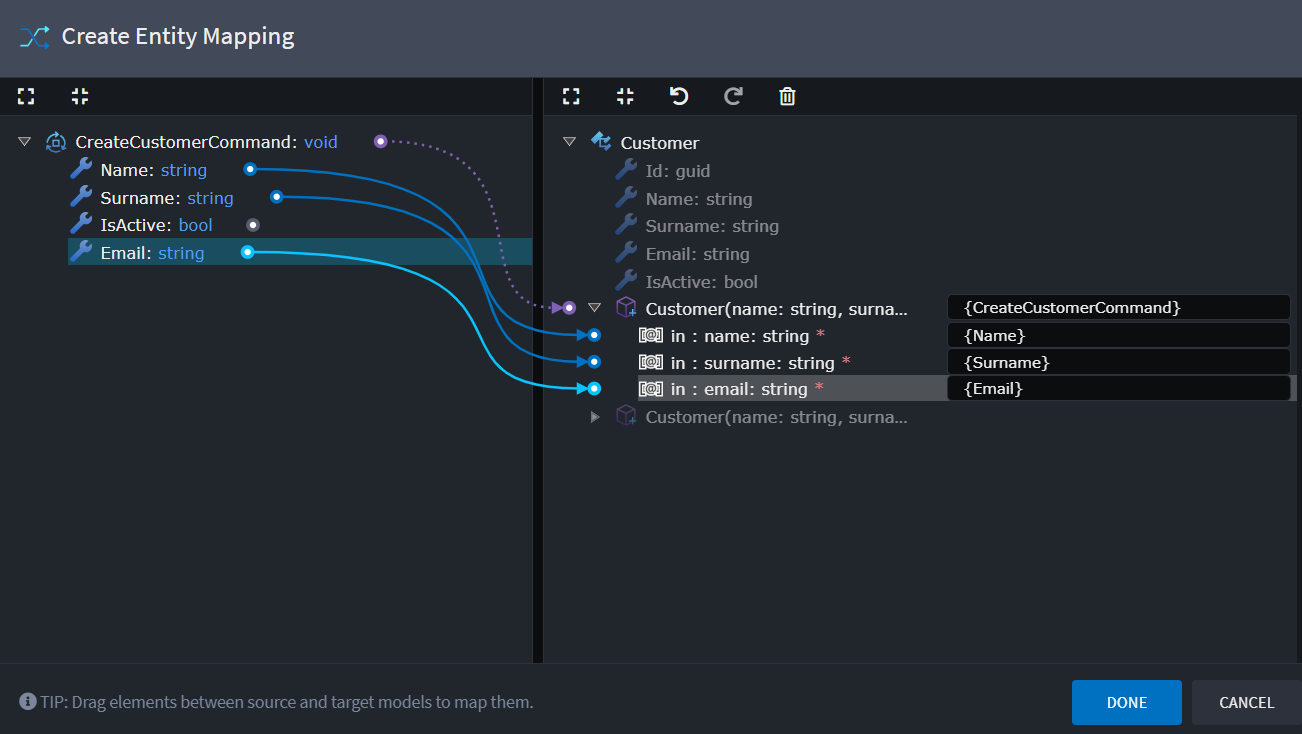The height and width of the screenshot is (734, 1302).
Task: Collapse the mapped Customer constructor node
Action: coord(594,307)
